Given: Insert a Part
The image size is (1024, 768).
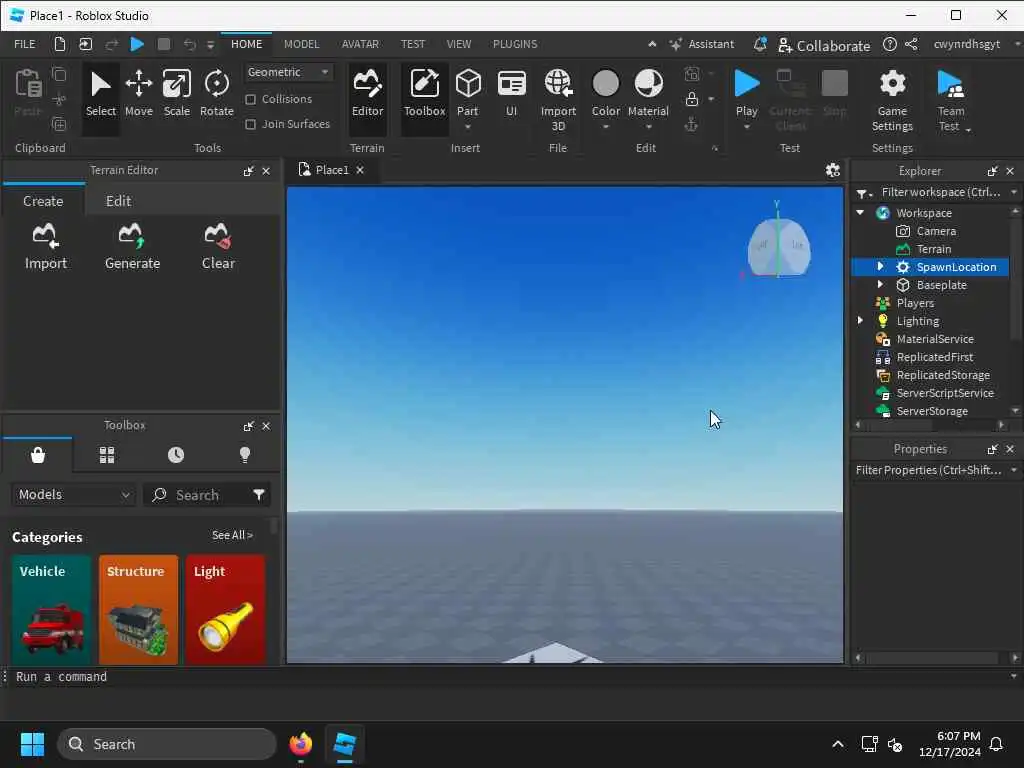Looking at the screenshot, I should click(x=468, y=93).
